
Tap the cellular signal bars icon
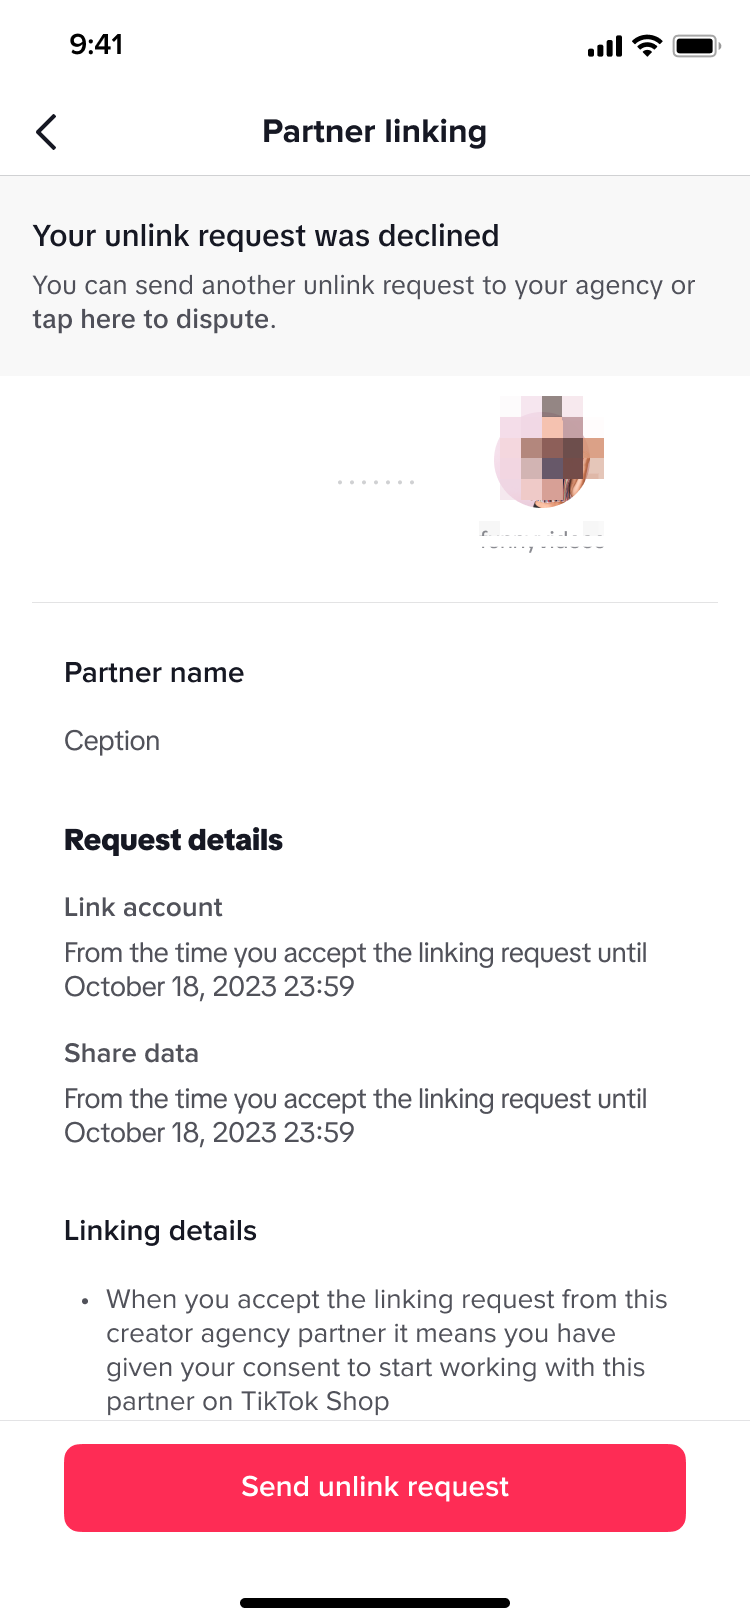click(x=604, y=46)
